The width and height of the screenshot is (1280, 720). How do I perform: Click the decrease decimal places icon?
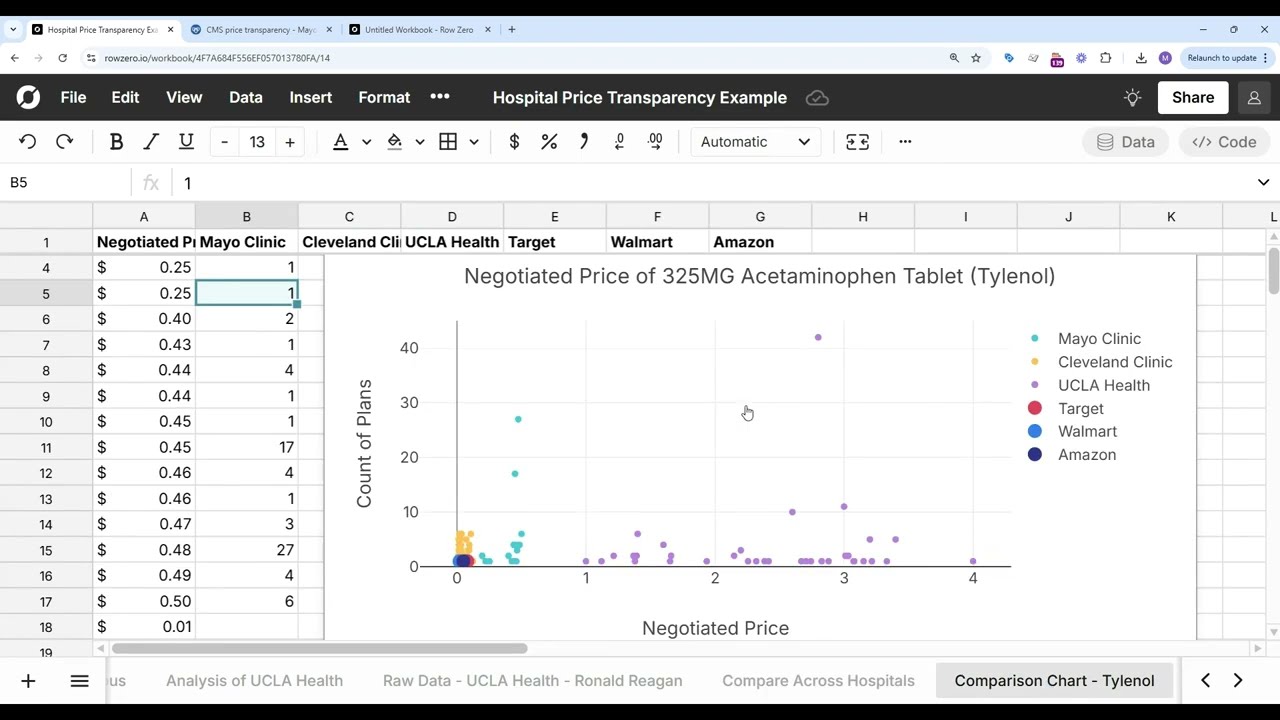620,142
